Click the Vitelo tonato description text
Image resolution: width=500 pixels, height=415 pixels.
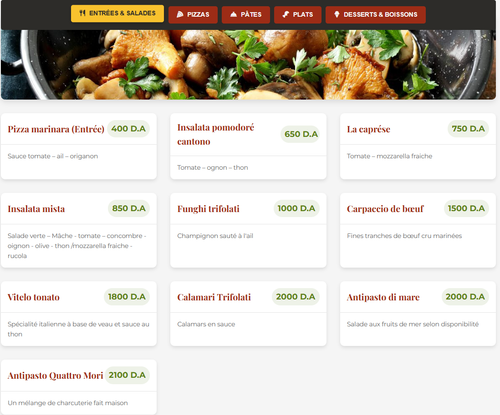click(78, 329)
